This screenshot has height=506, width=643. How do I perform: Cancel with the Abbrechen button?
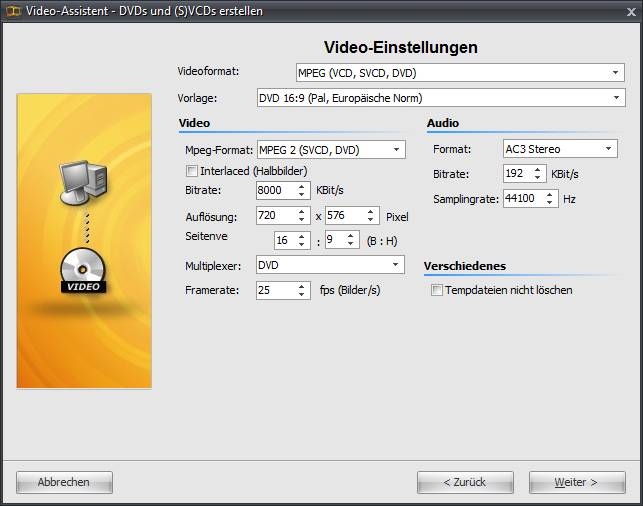(64, 482)
